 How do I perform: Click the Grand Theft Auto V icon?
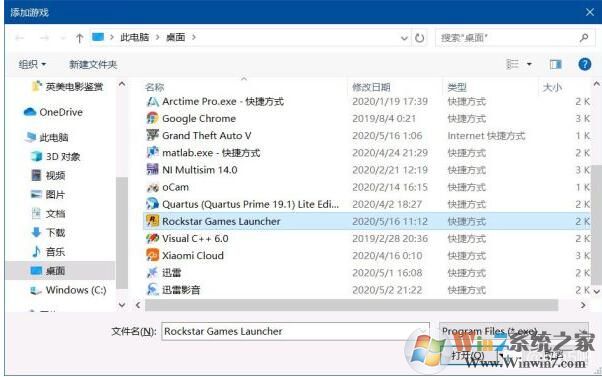(152, 135)
